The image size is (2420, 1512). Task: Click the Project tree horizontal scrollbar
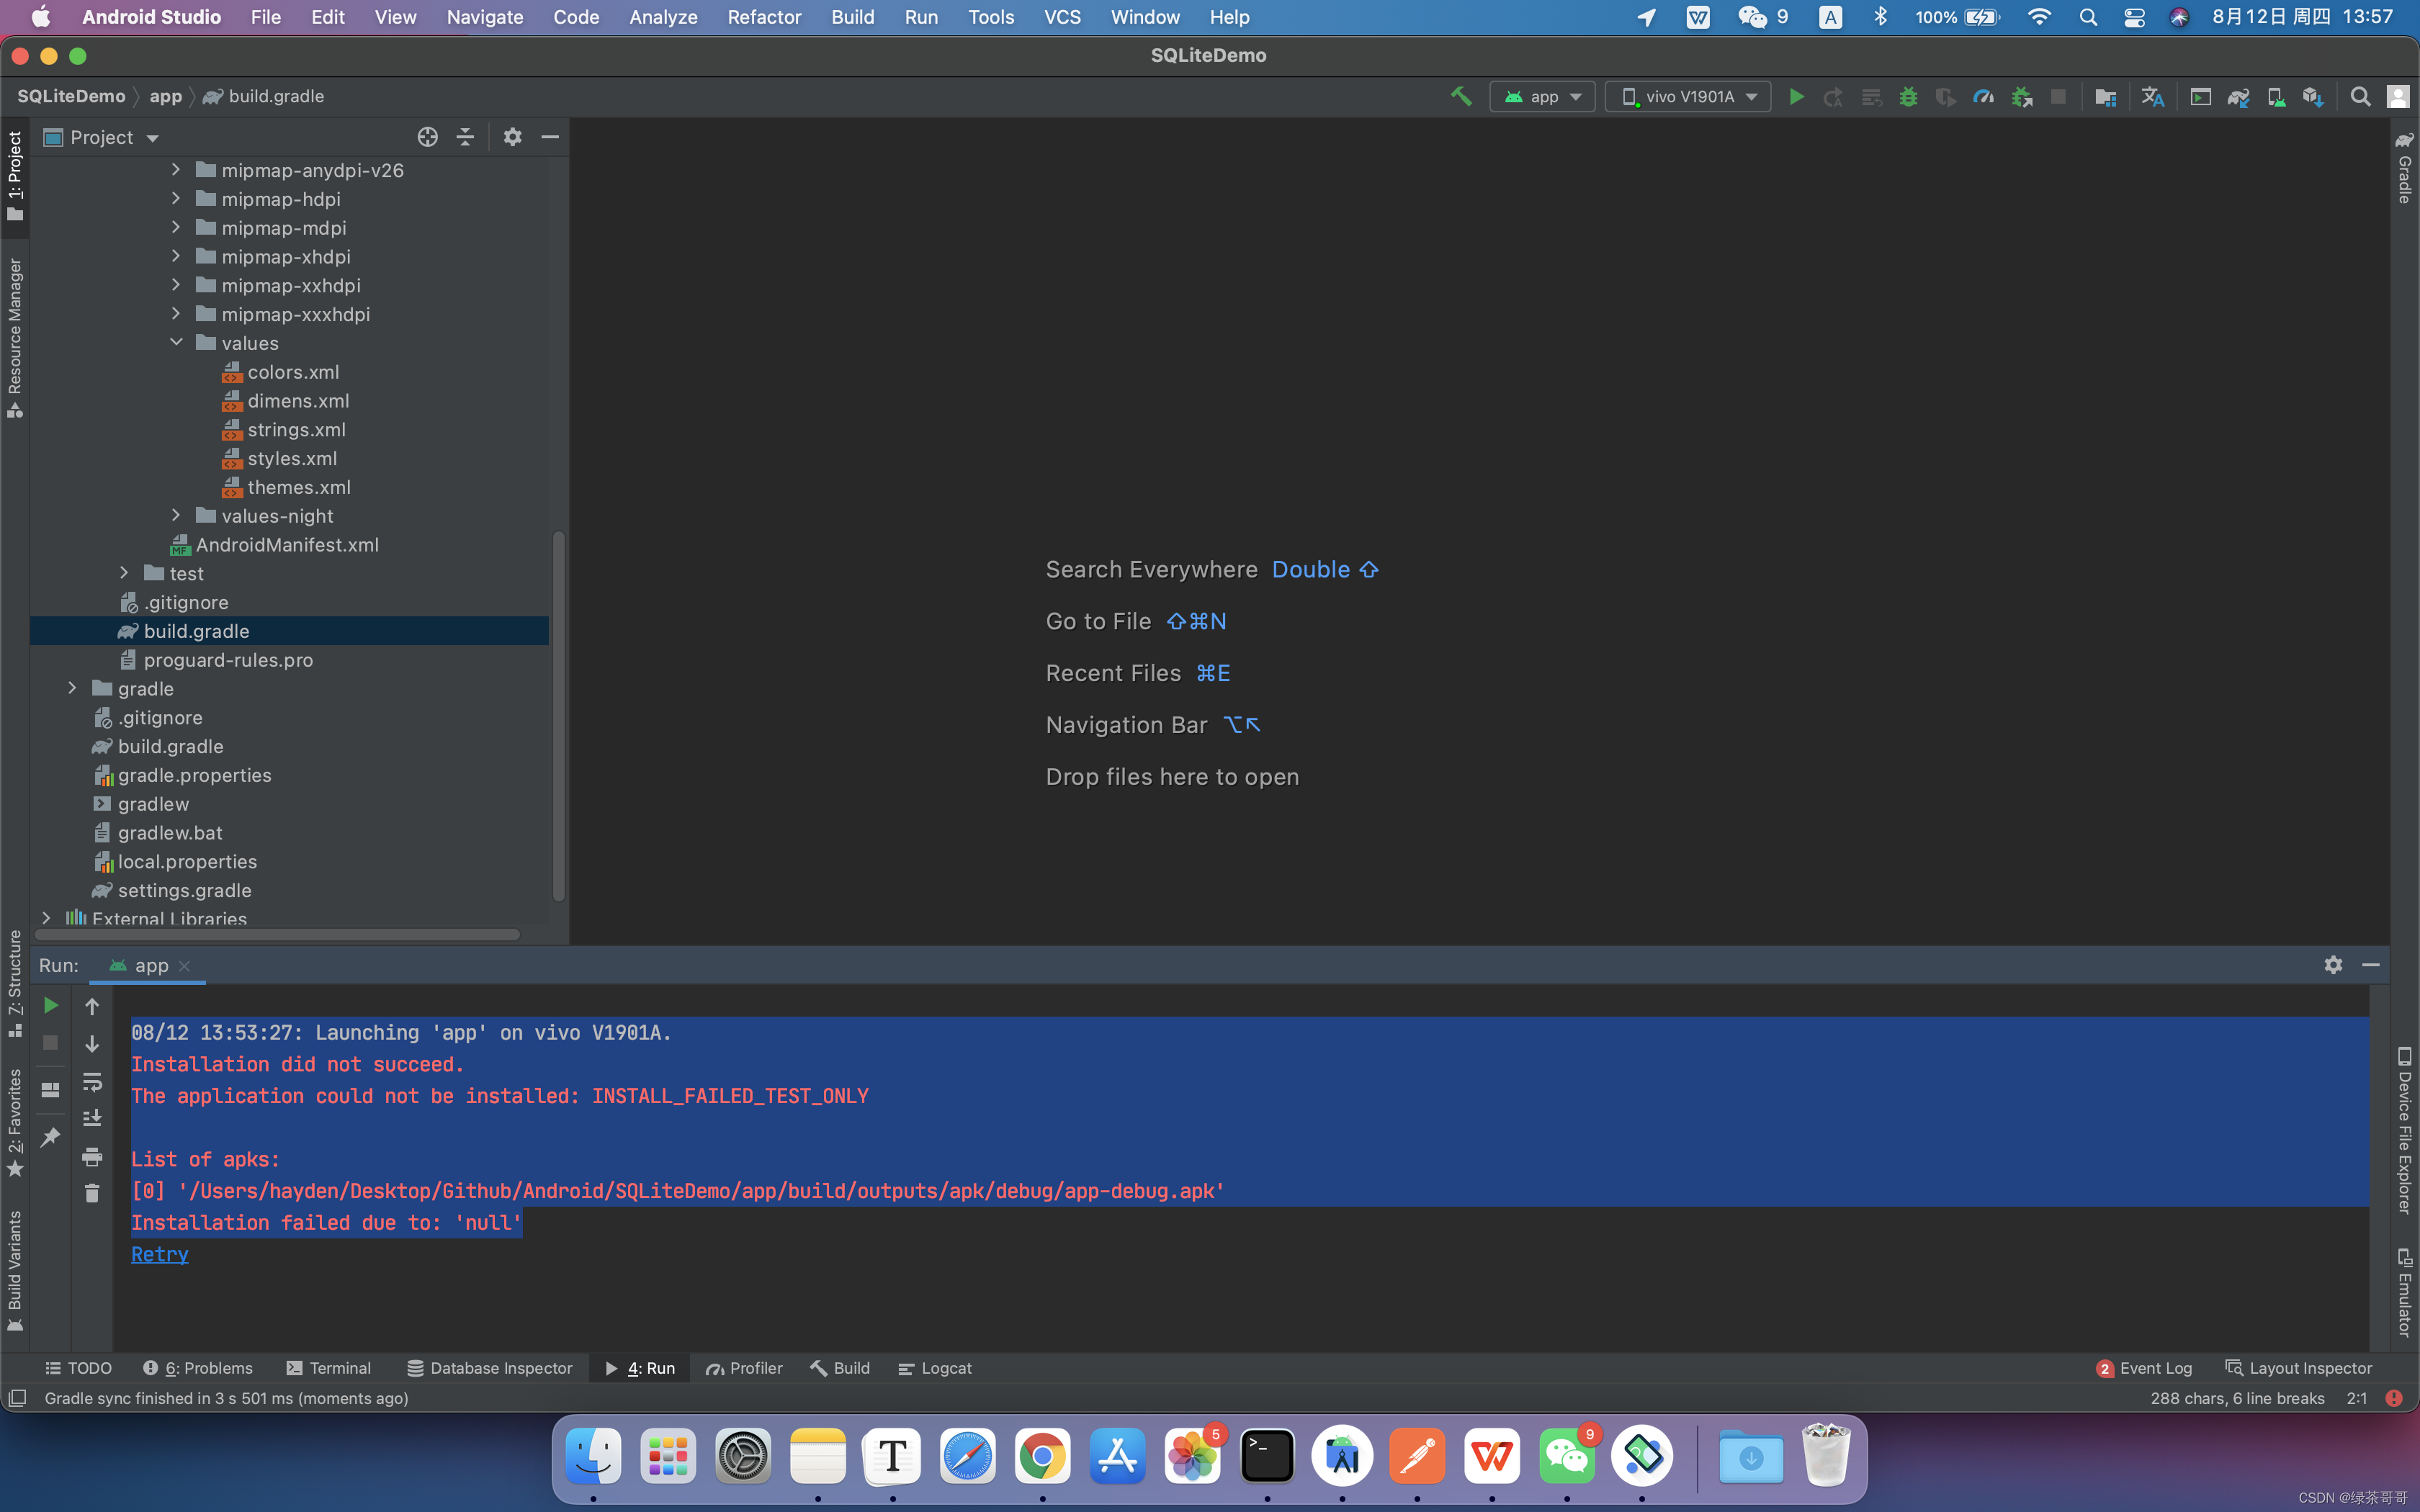[x=277, y=934]
